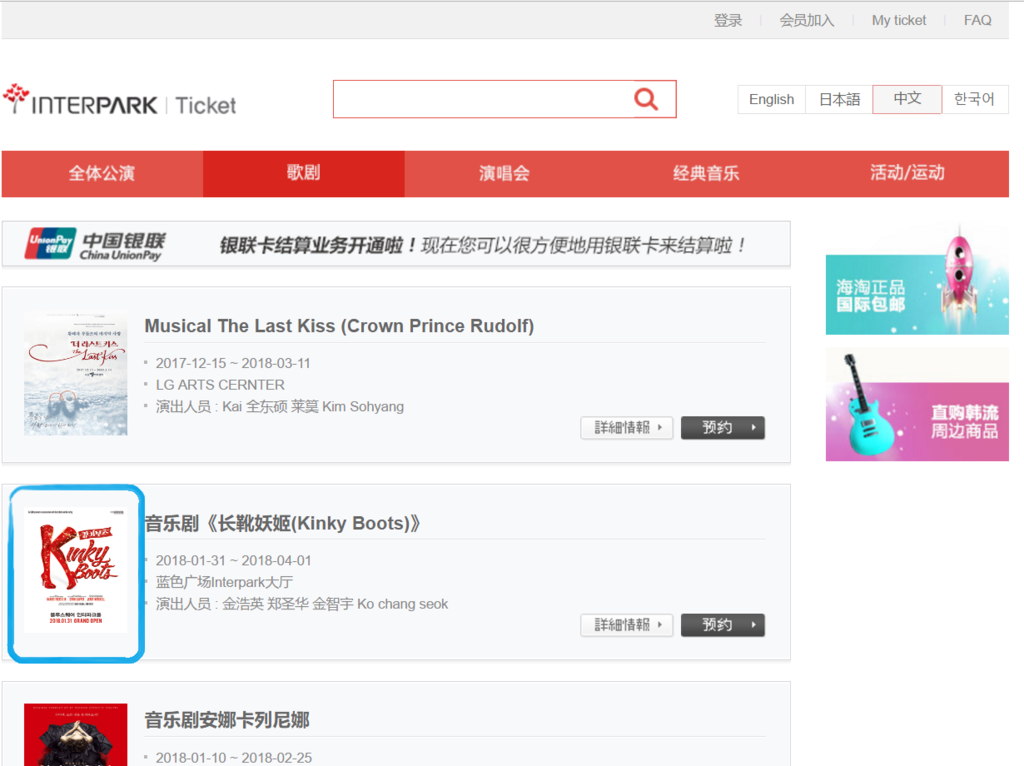
Task: Open the Interpark Ticket logo
Action: point(120,100)
